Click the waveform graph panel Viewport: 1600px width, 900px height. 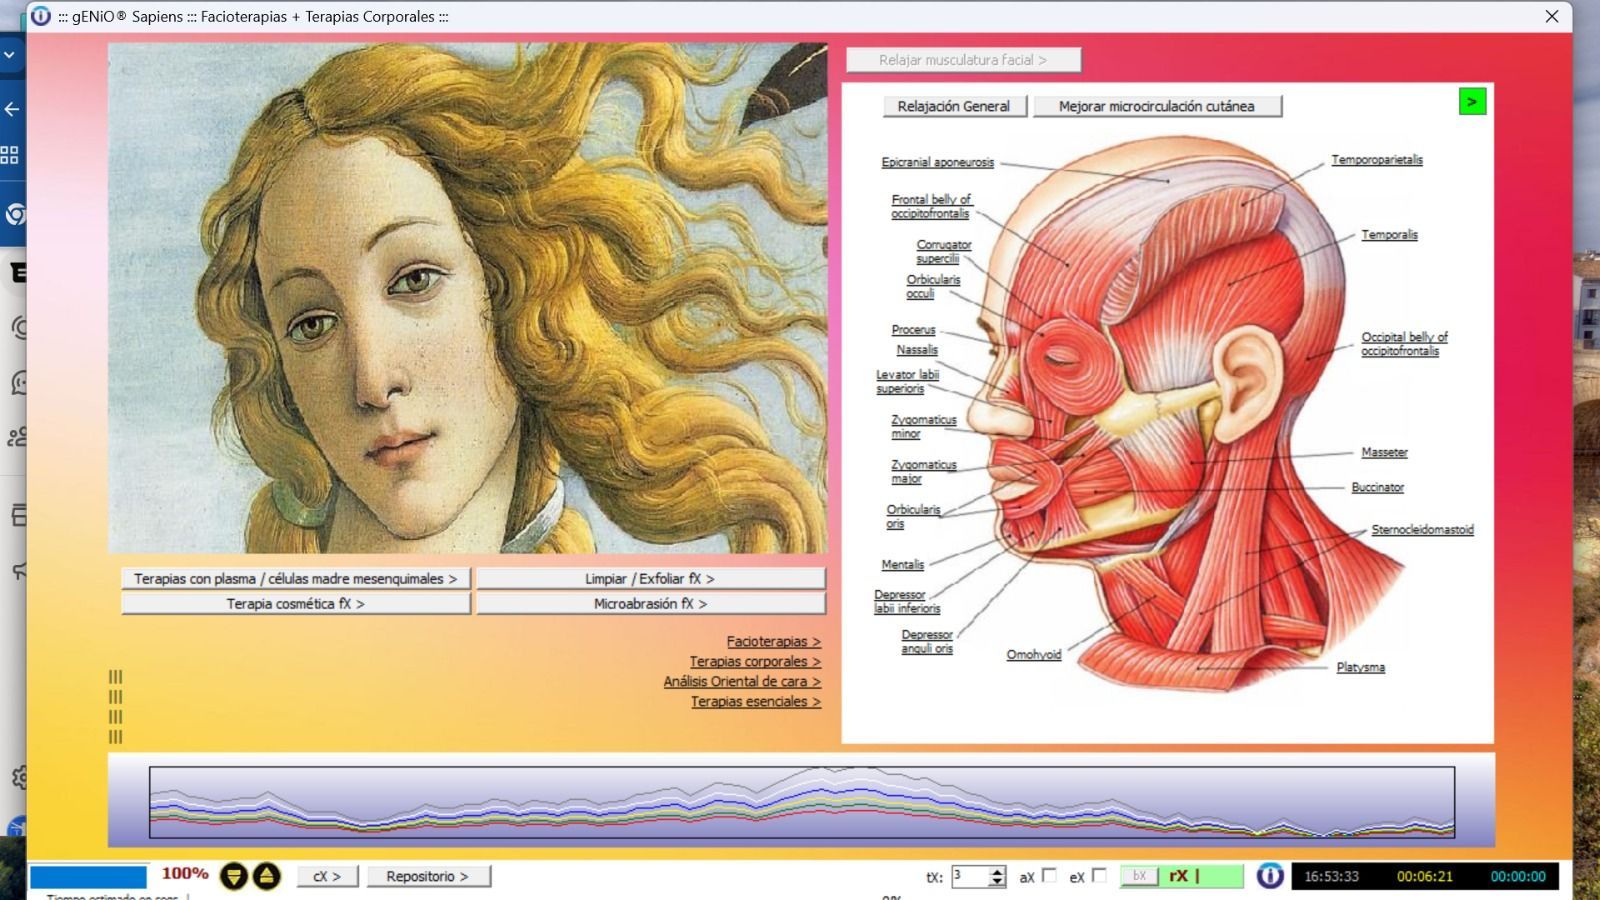click(x=802, y=802)
